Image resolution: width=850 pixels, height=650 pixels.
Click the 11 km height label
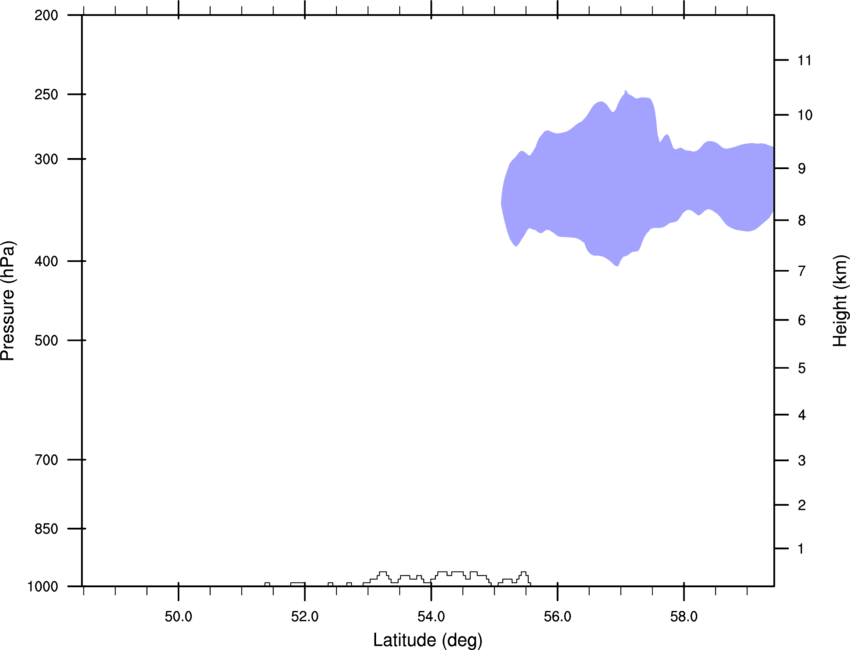[804, 60]
